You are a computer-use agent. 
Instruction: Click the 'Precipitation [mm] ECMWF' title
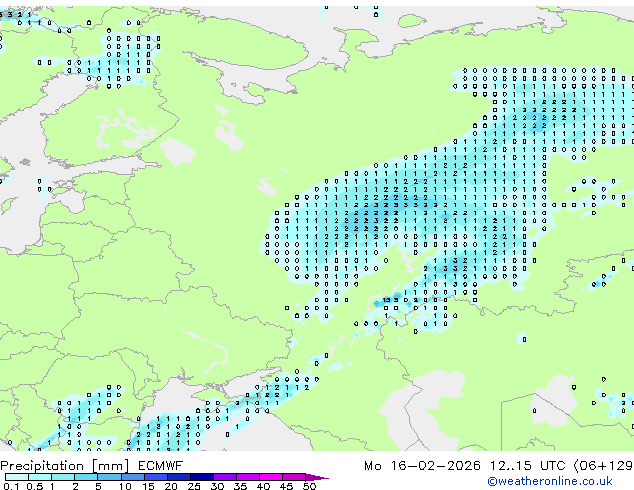92,466
